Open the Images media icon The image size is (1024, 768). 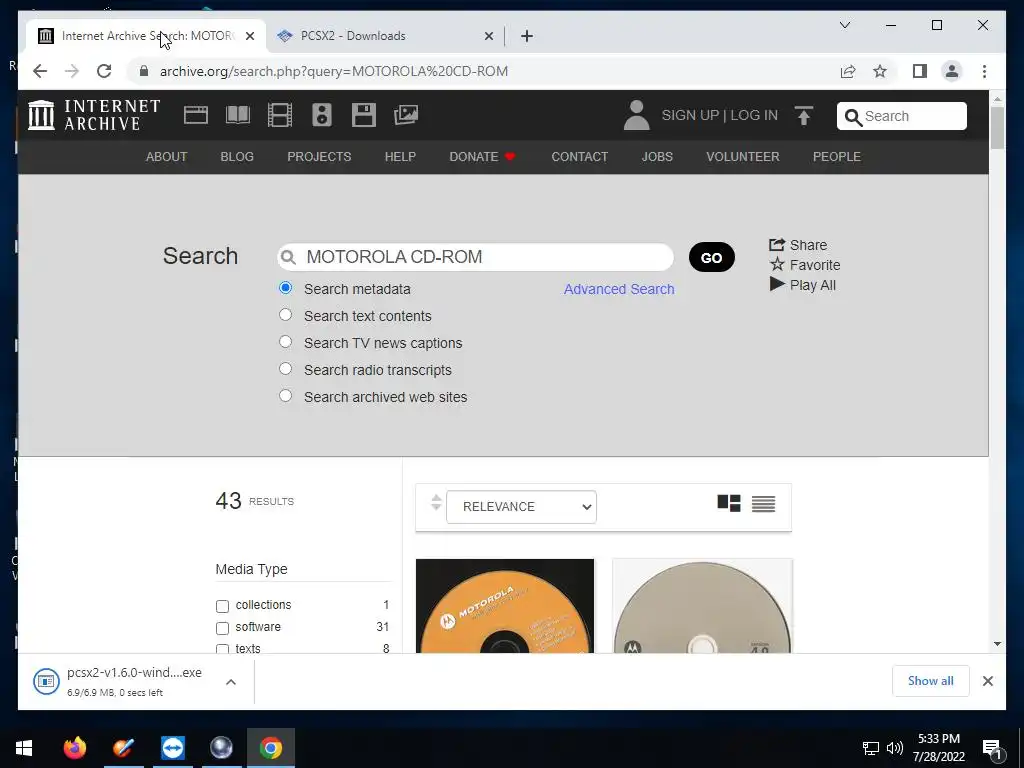pos(406,115)
